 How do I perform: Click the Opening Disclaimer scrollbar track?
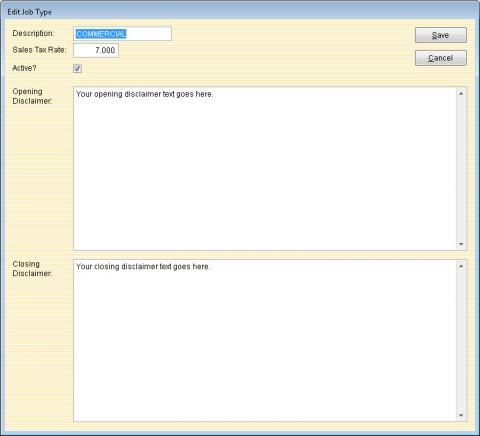461,169
